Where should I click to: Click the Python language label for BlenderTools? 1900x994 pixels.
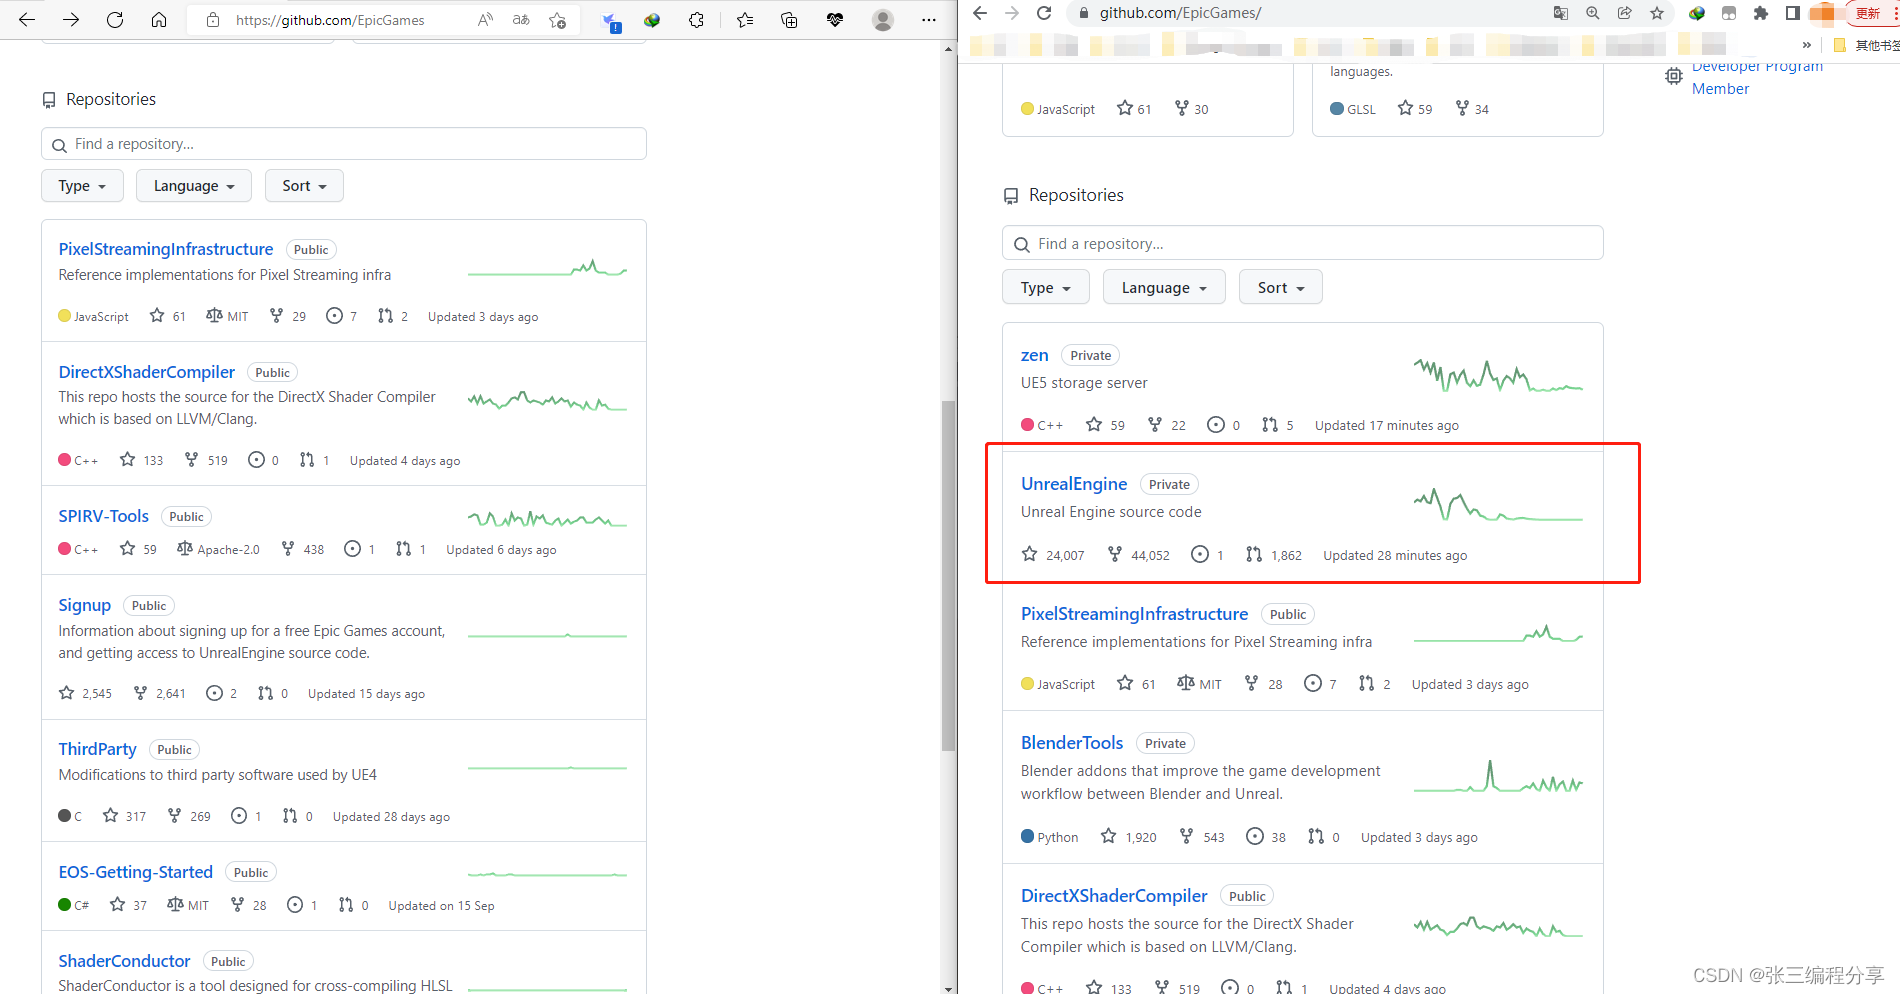[1057, 837]
